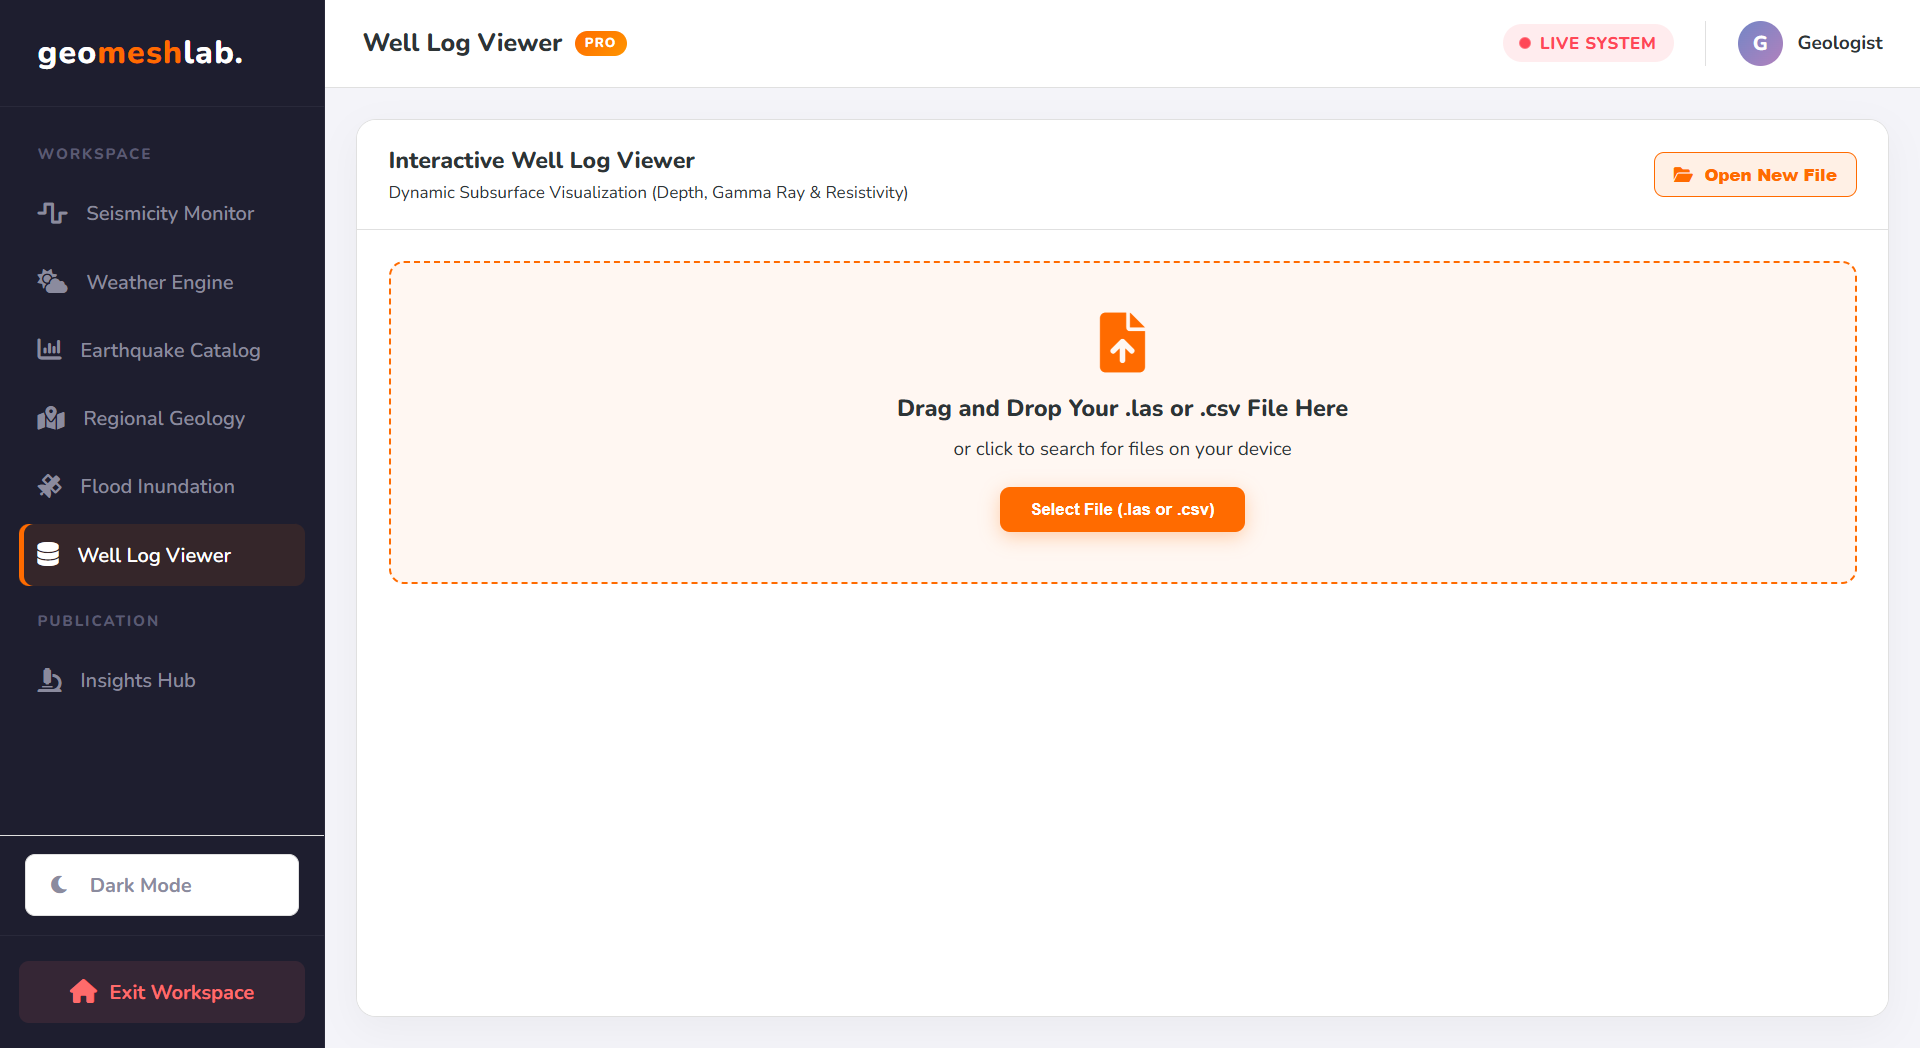Click the drag and drop file area

tap(1122, 422)
